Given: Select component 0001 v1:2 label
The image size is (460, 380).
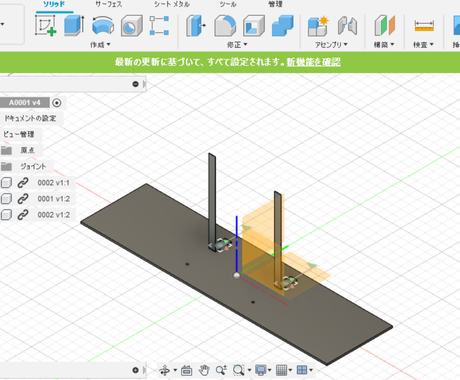Looking at the screenshot, I should [54, 199].
